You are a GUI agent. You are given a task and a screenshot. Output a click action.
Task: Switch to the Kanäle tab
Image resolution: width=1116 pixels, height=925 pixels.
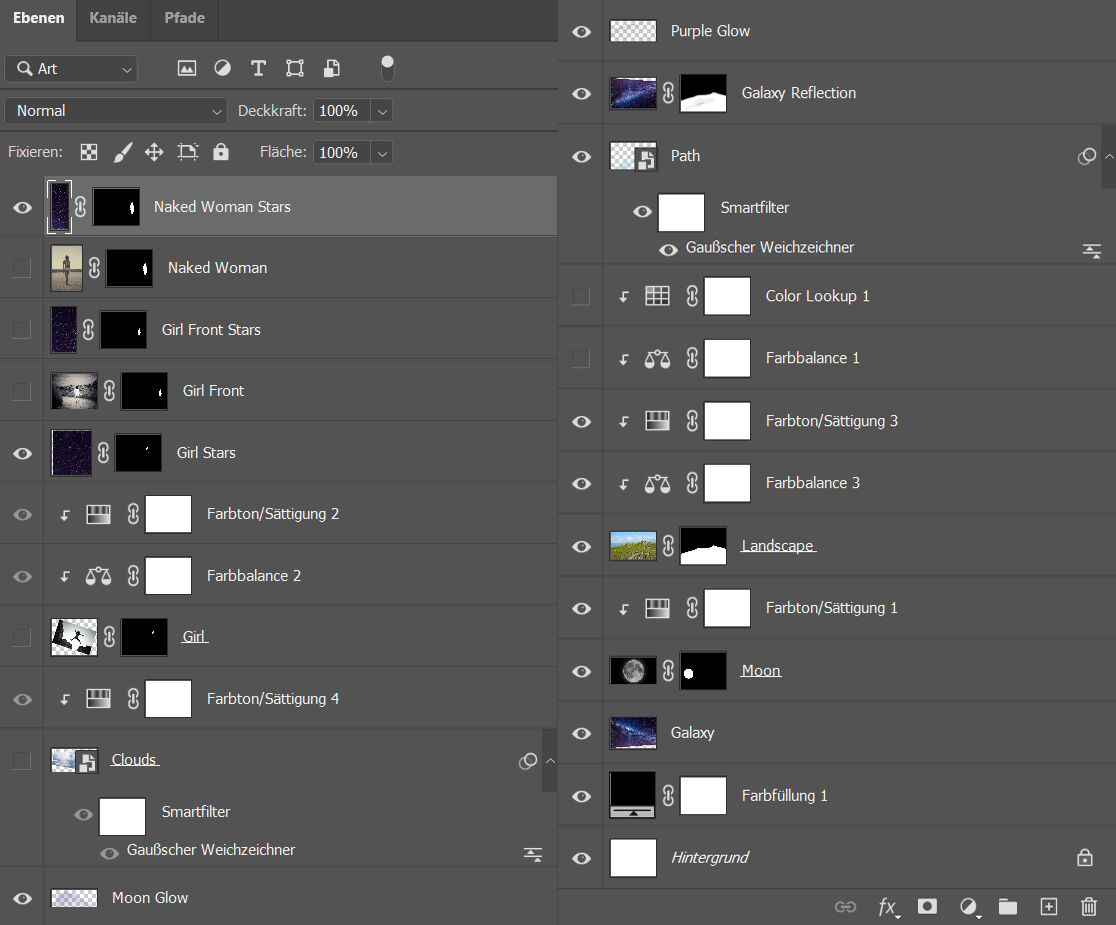(x=112, y=18)
